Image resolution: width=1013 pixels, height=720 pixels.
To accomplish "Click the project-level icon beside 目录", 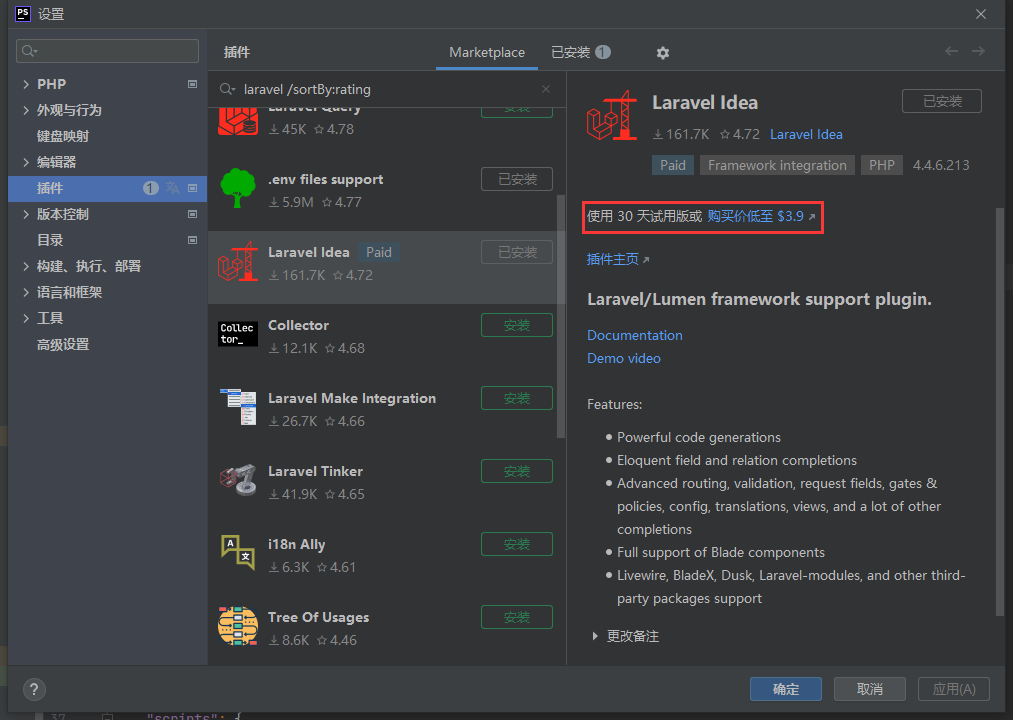I will 192,240.
